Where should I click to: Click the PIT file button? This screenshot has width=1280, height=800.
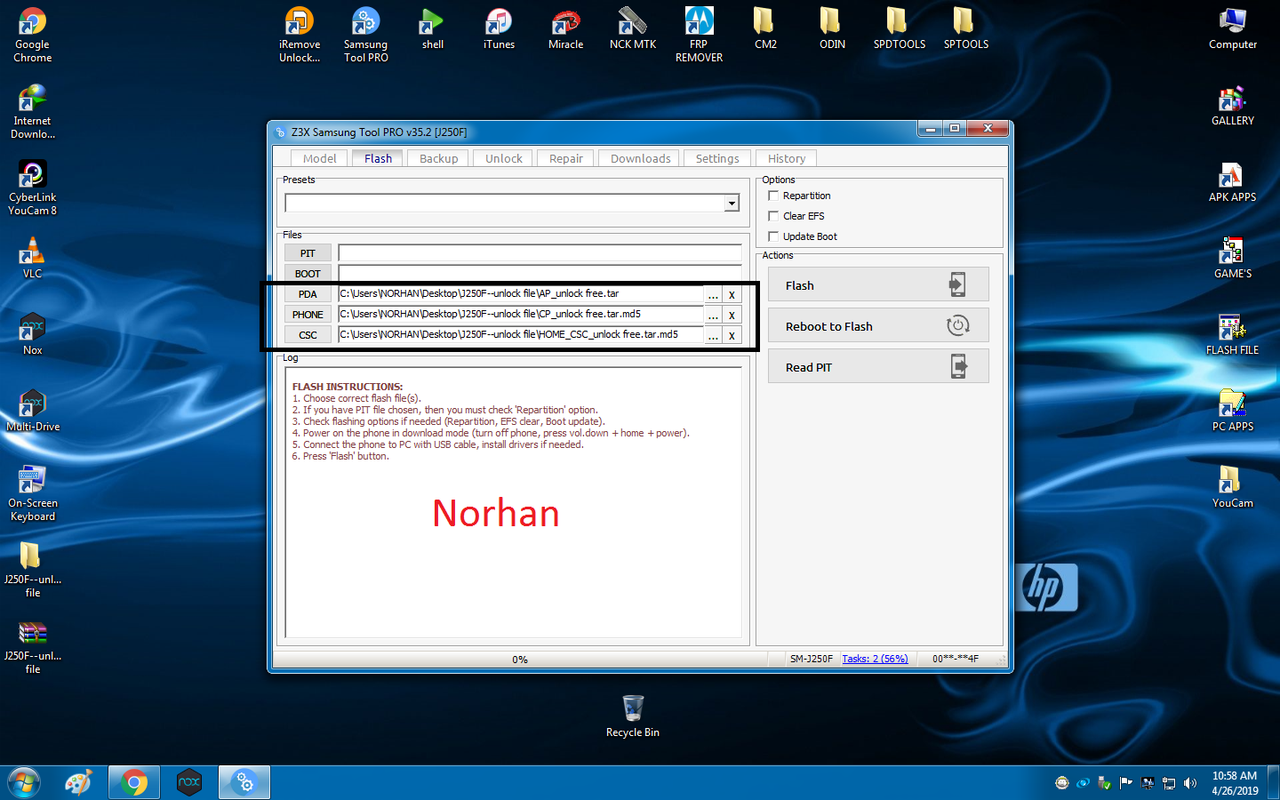pyautogui.click(x=307, y=253)
